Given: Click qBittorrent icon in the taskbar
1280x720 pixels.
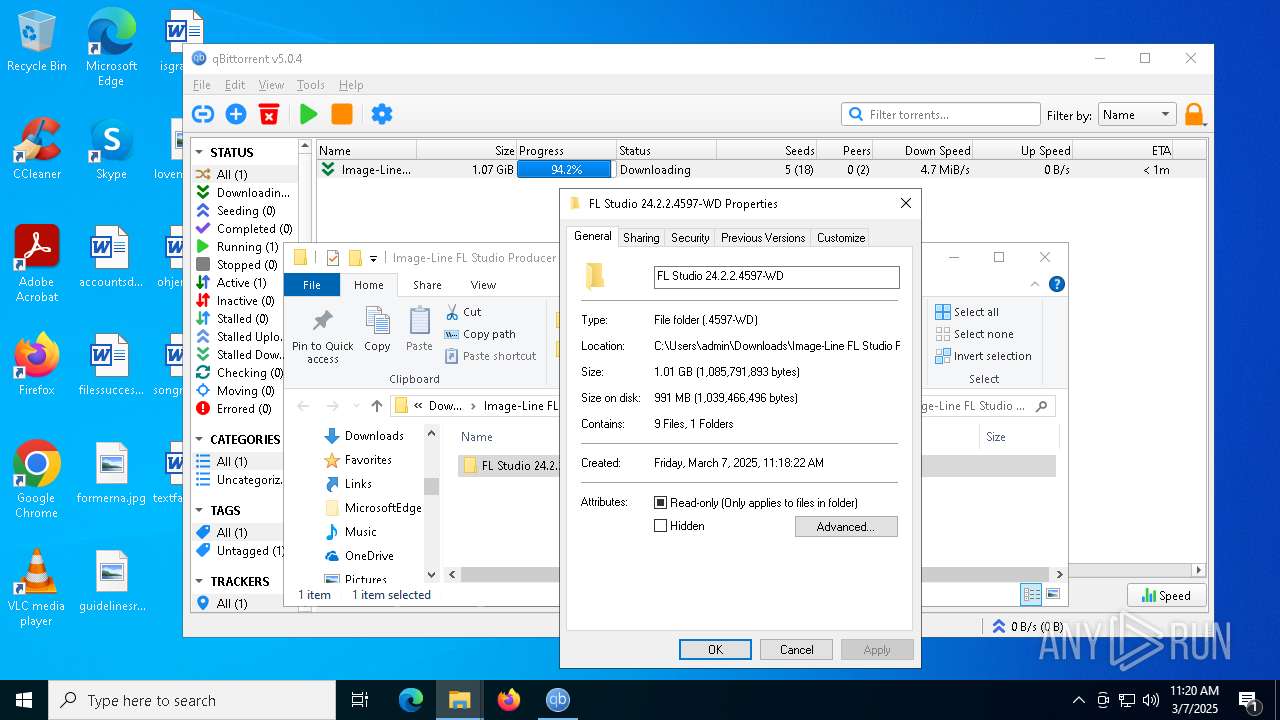Looking at the screenshot, I should tap(558, 700).
